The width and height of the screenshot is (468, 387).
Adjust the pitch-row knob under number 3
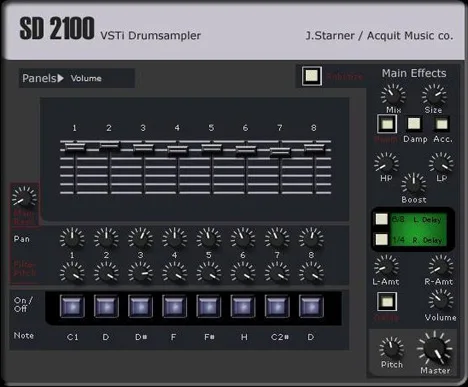140,273
